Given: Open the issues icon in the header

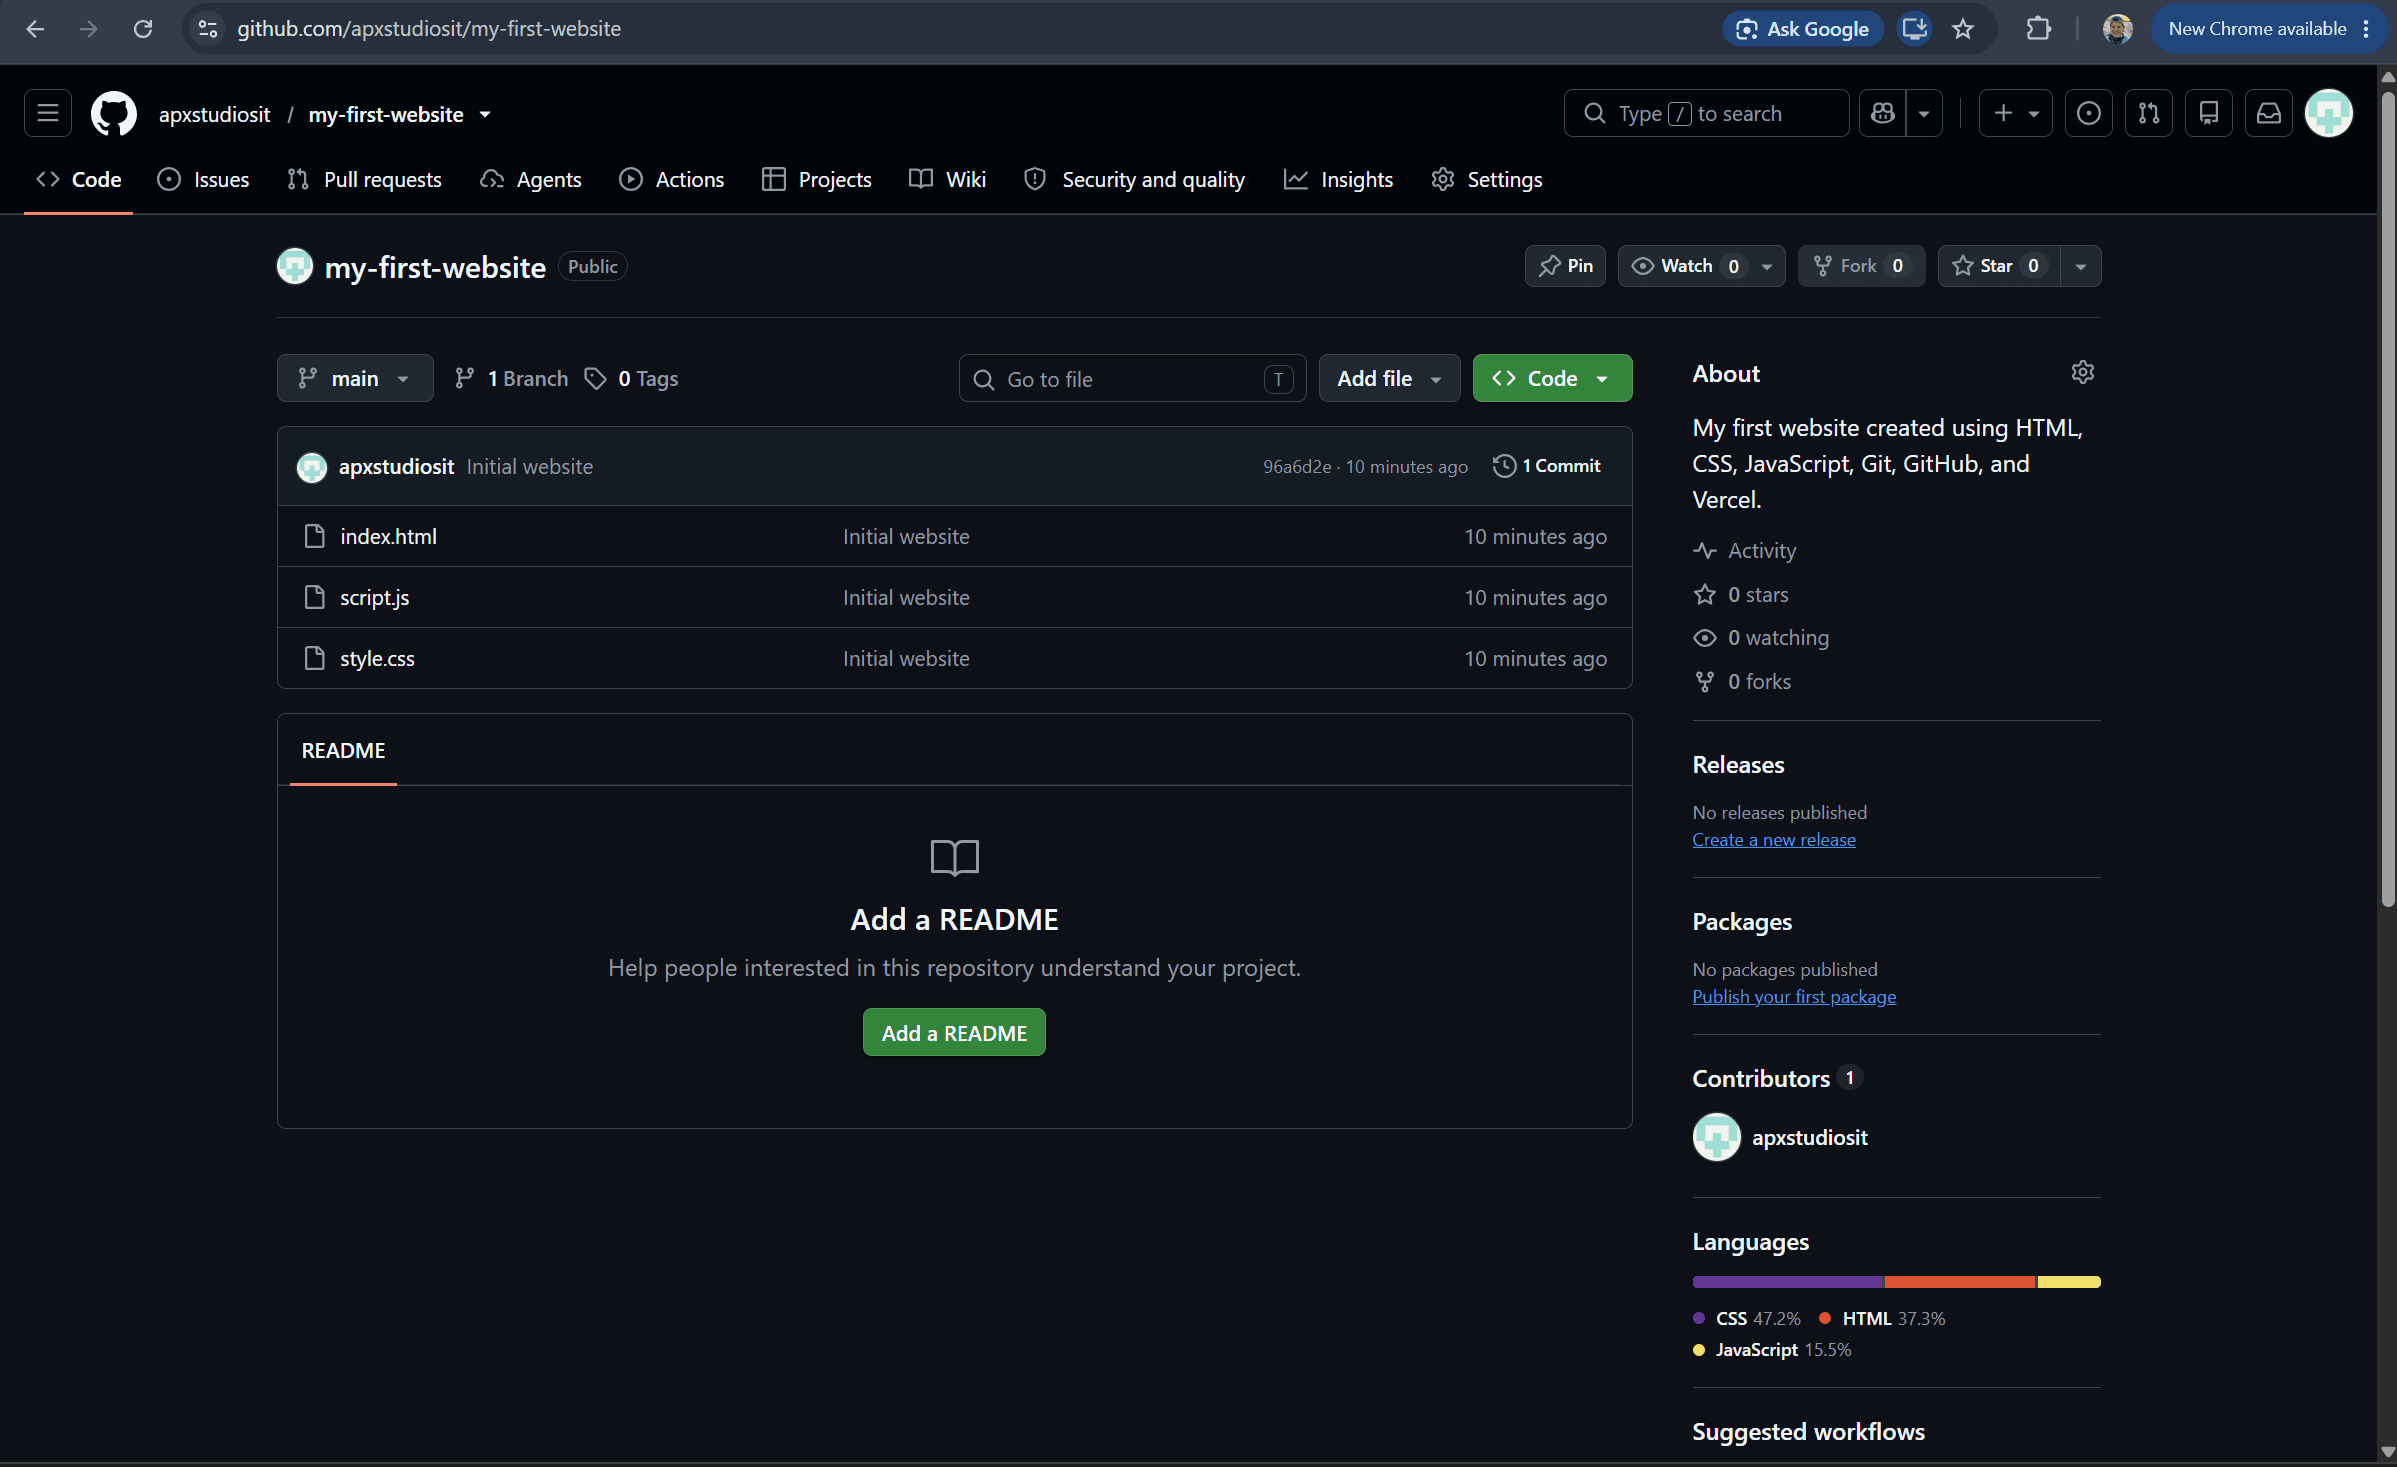Looking at the screenshot, I should (x=2089, y=114).
